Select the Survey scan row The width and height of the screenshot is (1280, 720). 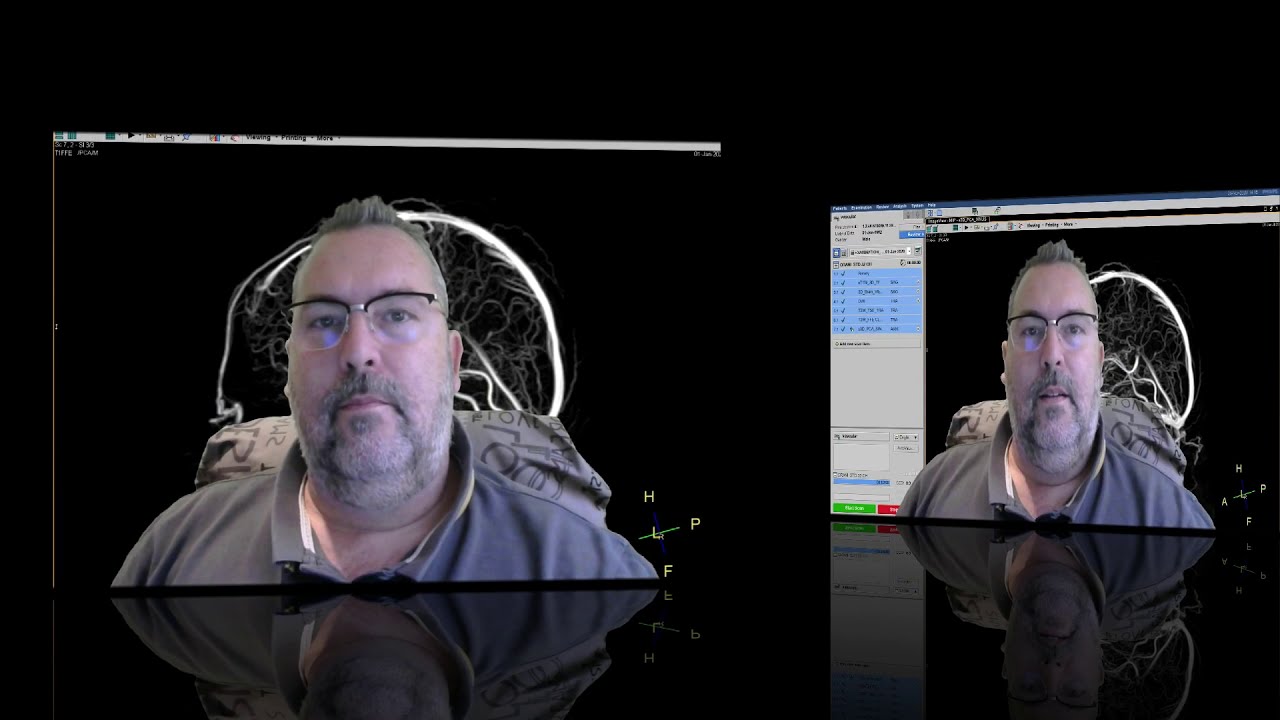coord(877,273)
